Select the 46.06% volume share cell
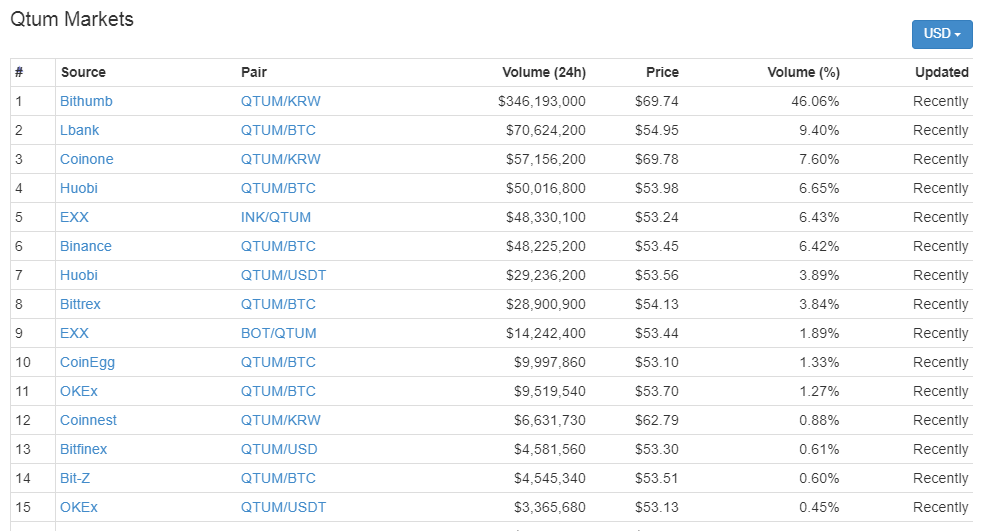The width and height of the screenshot is (982, 531). 815,101
